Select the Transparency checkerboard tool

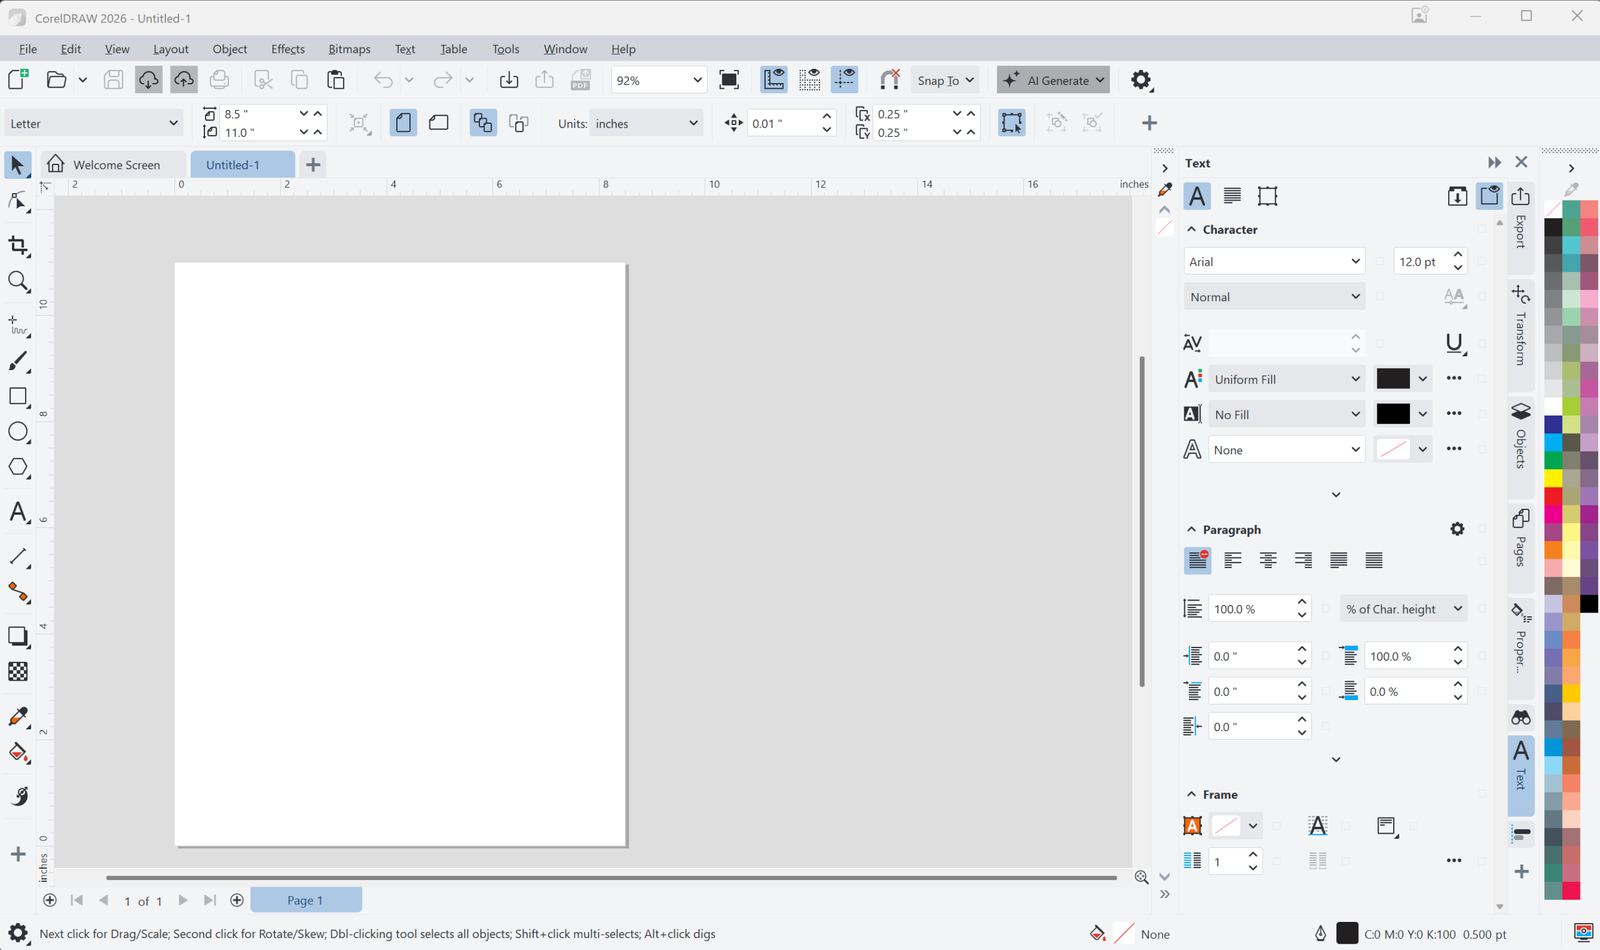(18, 672)
